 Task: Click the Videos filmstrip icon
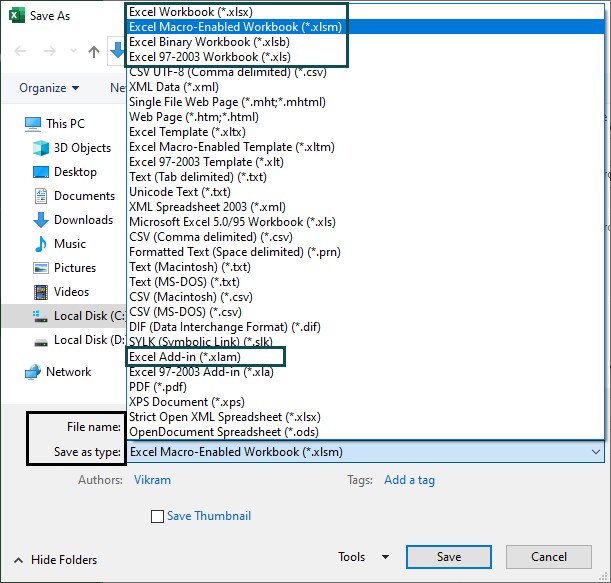pos(41,292)
